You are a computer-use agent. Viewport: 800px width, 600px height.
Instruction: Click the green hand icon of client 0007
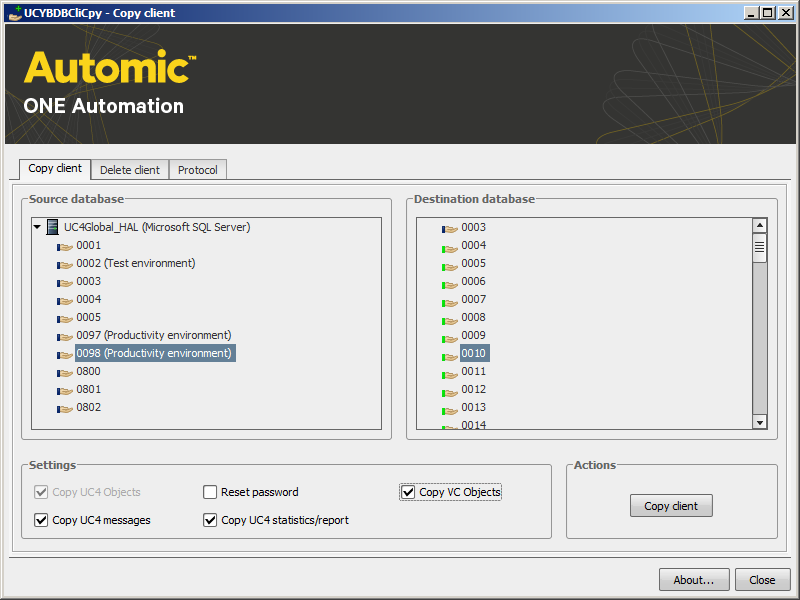tap(450, 301)
